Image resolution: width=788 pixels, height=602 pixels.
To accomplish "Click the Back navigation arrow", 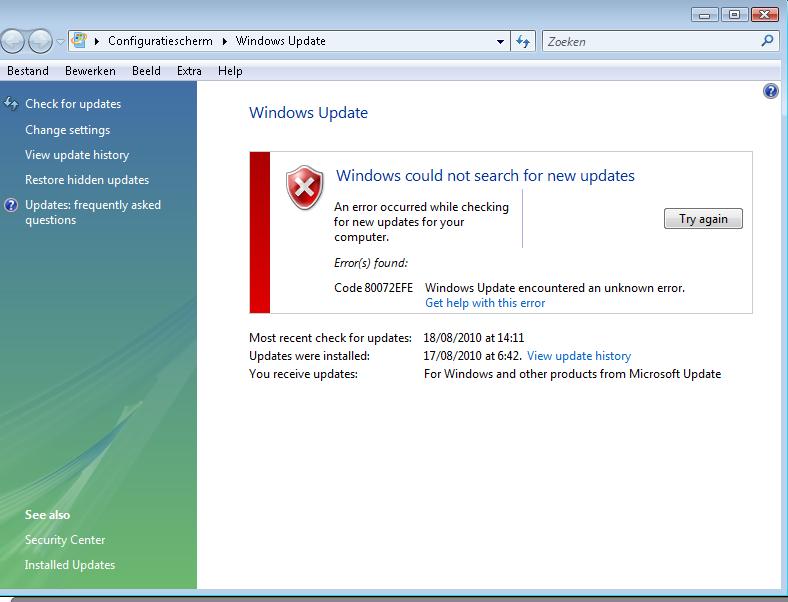I will click(x=13, y=41).
